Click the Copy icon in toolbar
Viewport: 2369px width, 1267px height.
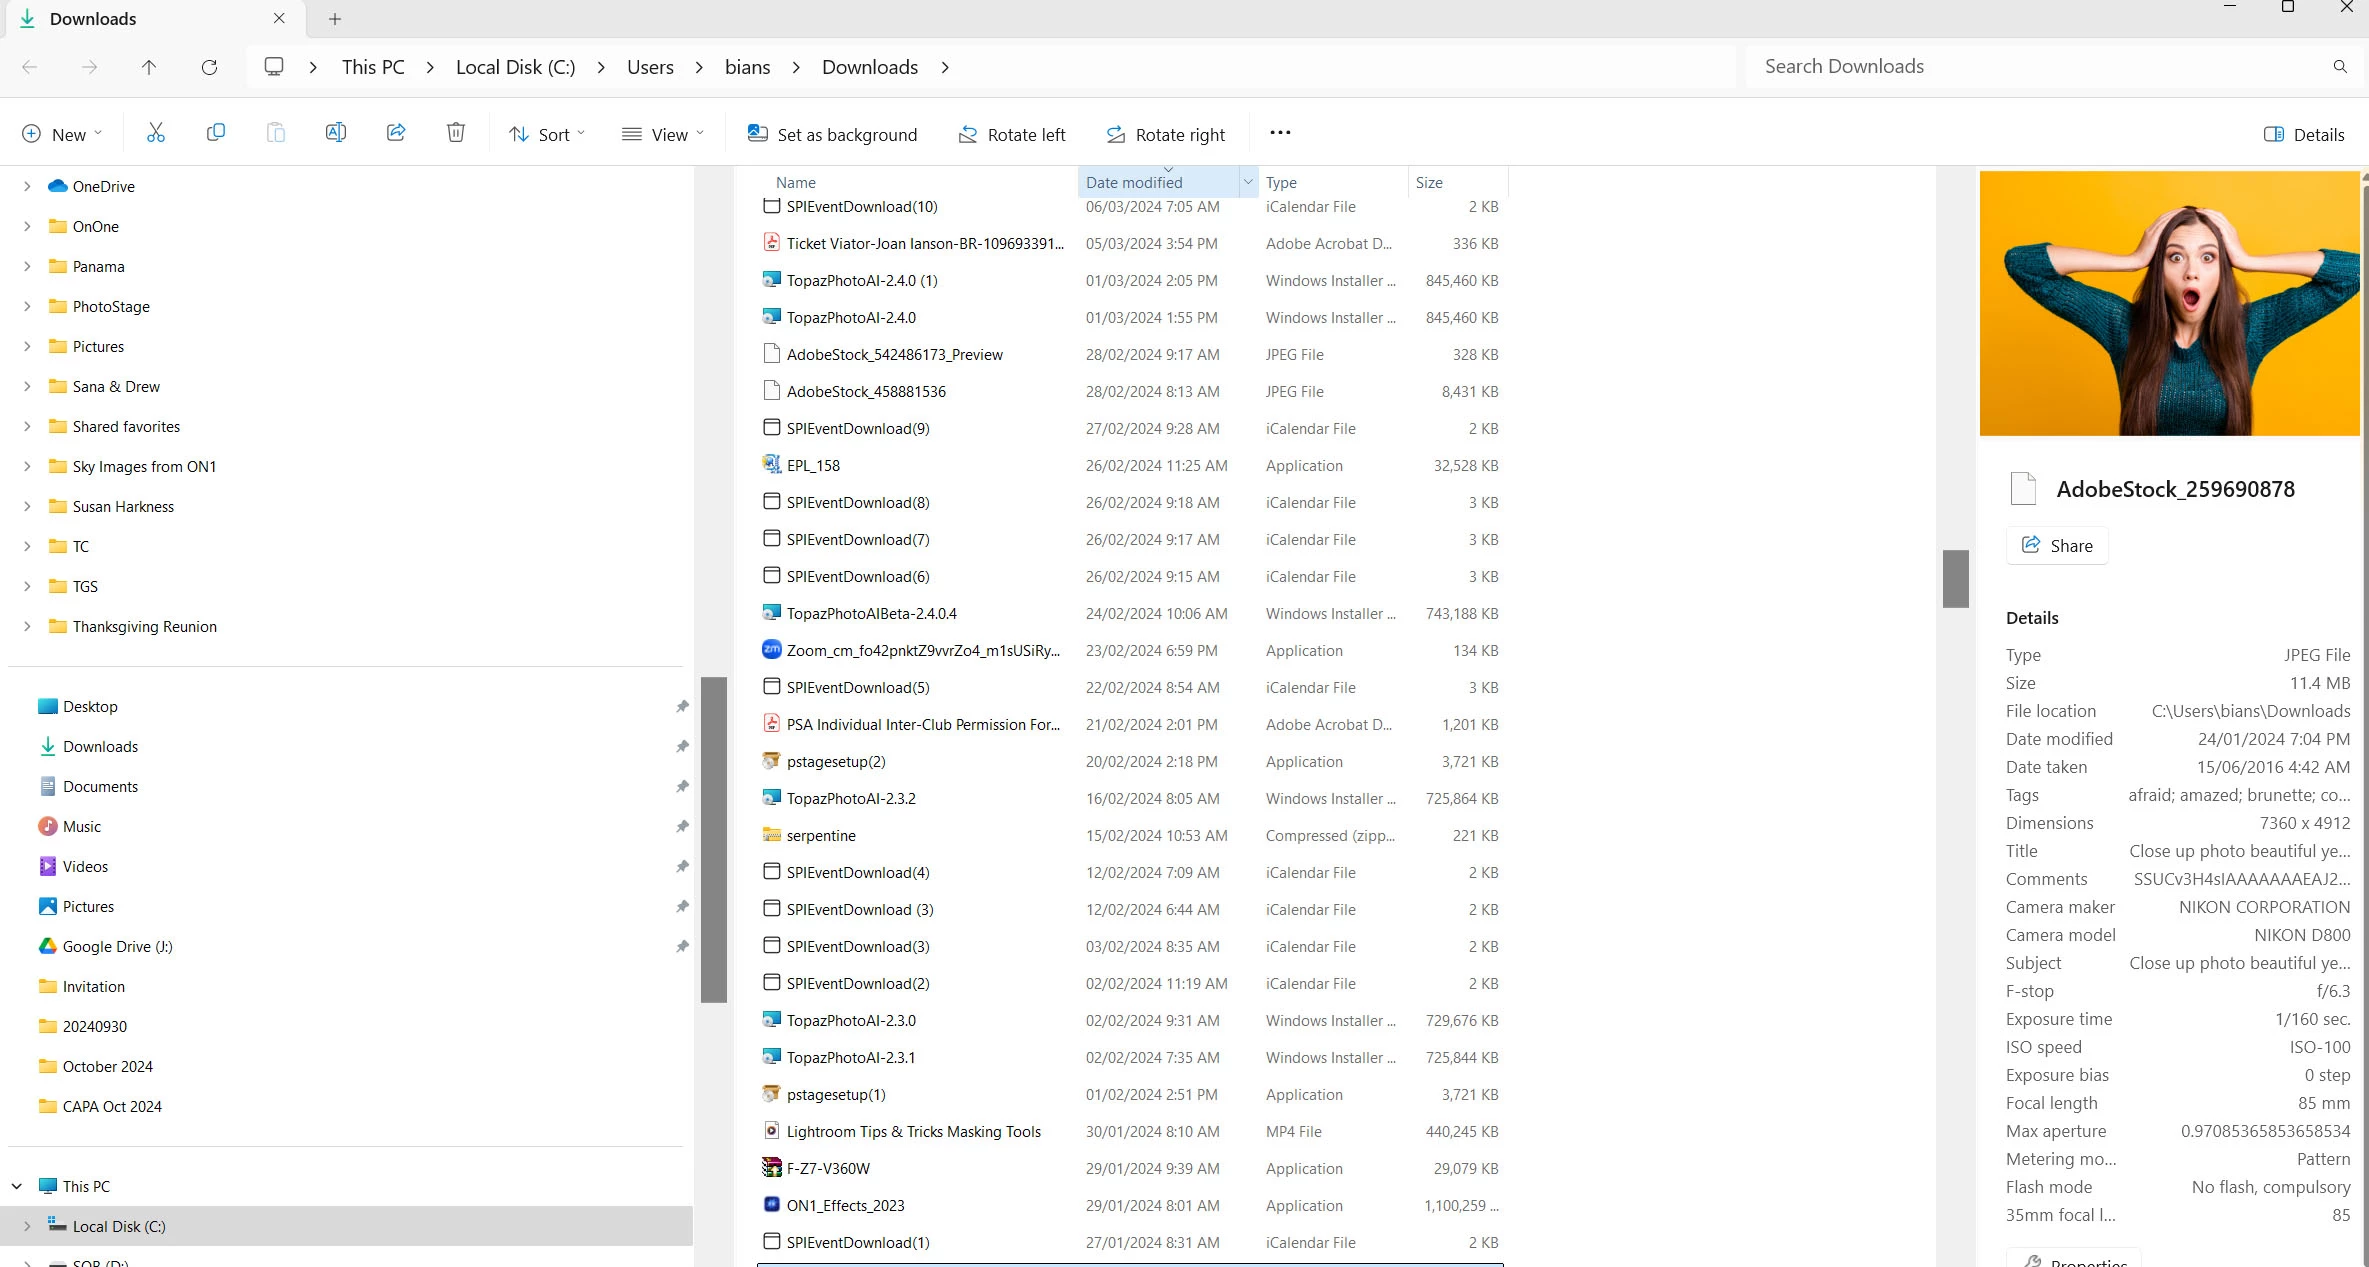pyautogui.click(x=215, y=133)
